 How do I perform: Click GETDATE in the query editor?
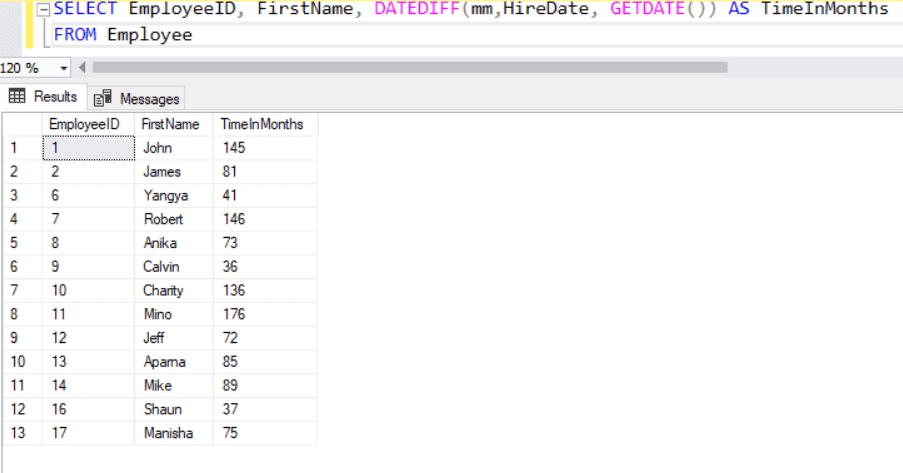(646, 9)
